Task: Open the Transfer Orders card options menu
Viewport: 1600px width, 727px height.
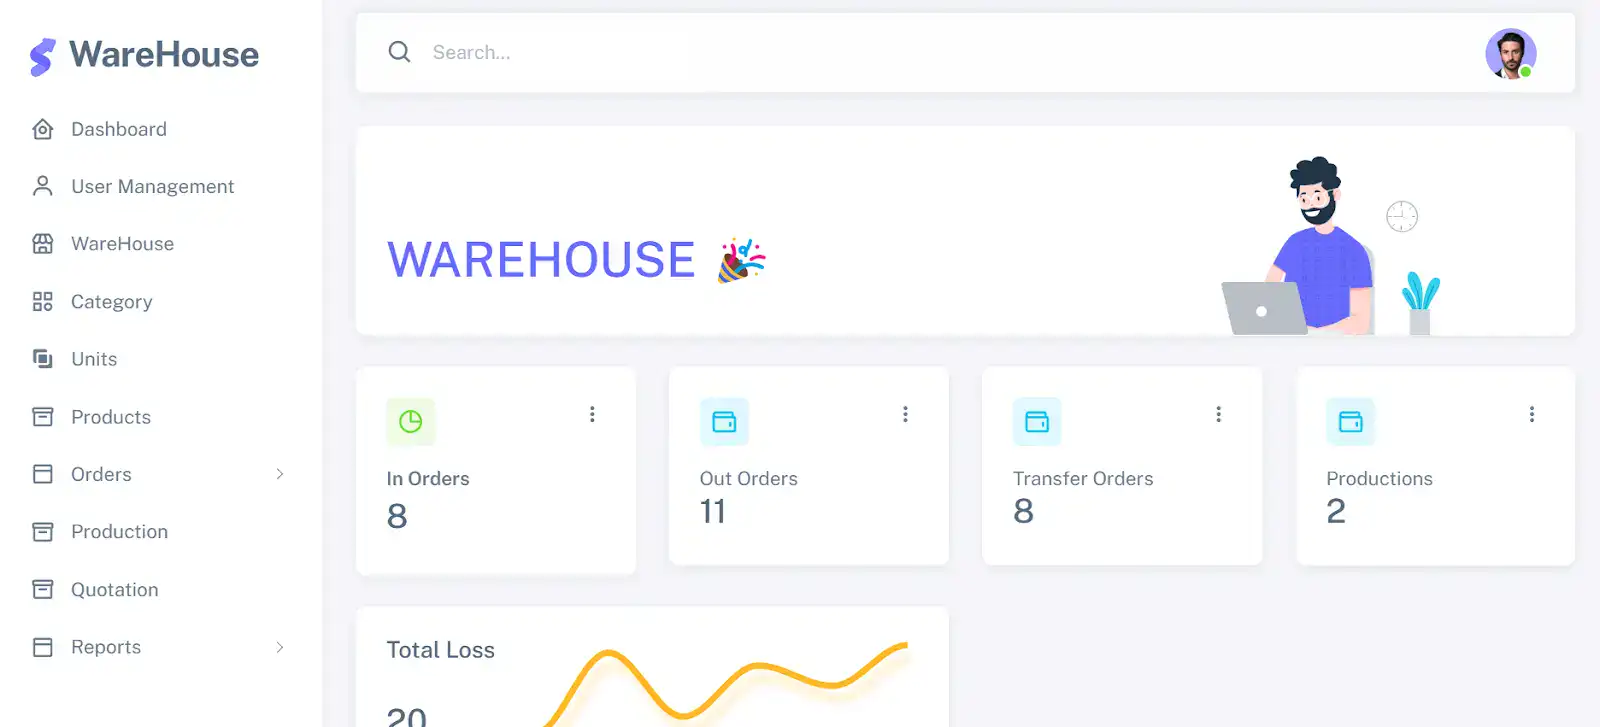Action: pos(1218,414)
